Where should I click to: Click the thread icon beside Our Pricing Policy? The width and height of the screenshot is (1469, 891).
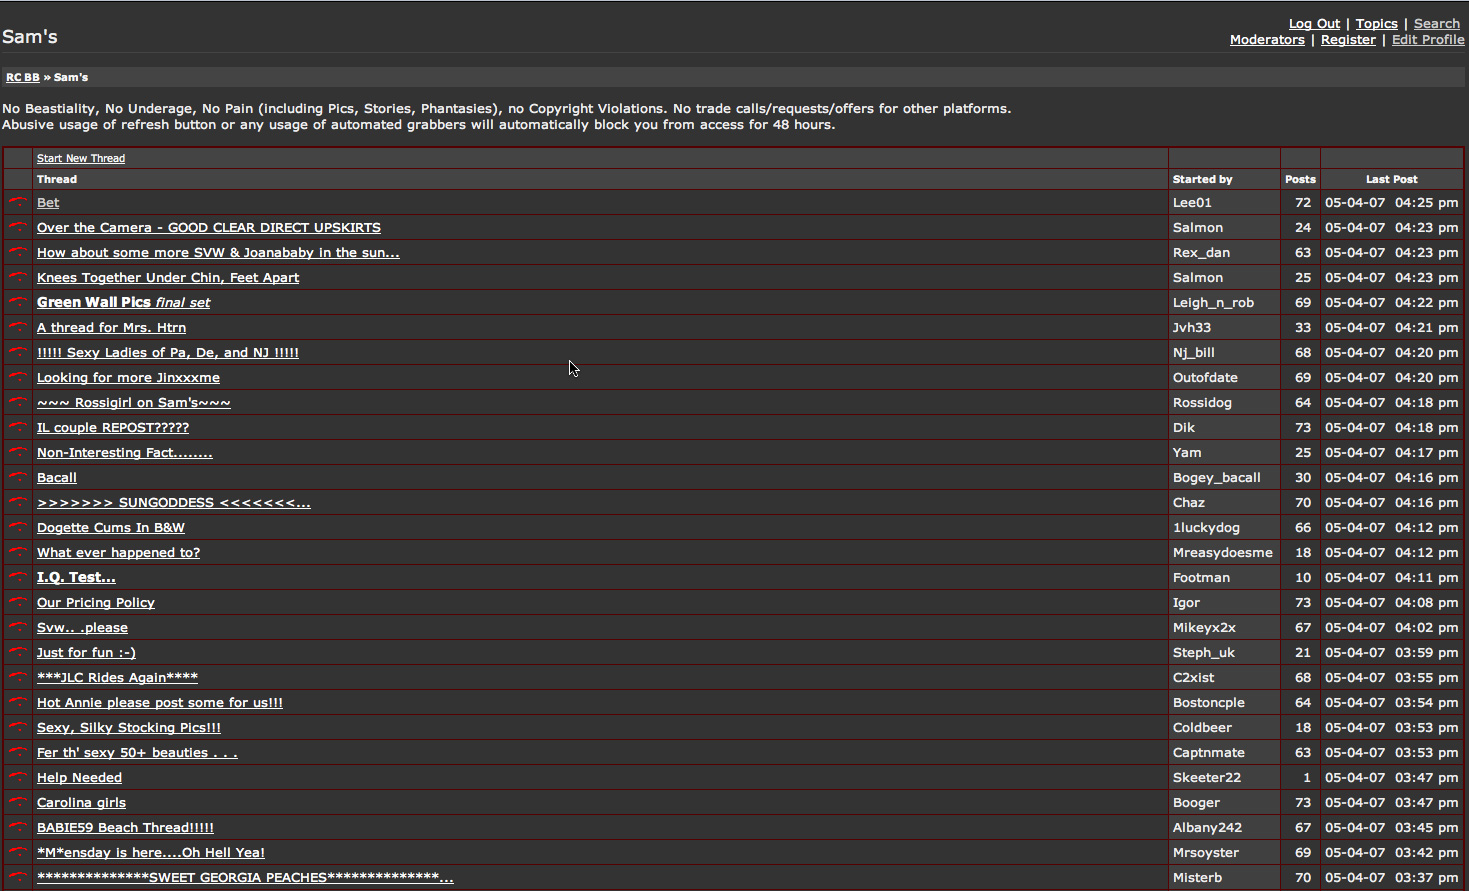(x=18, y=602)
